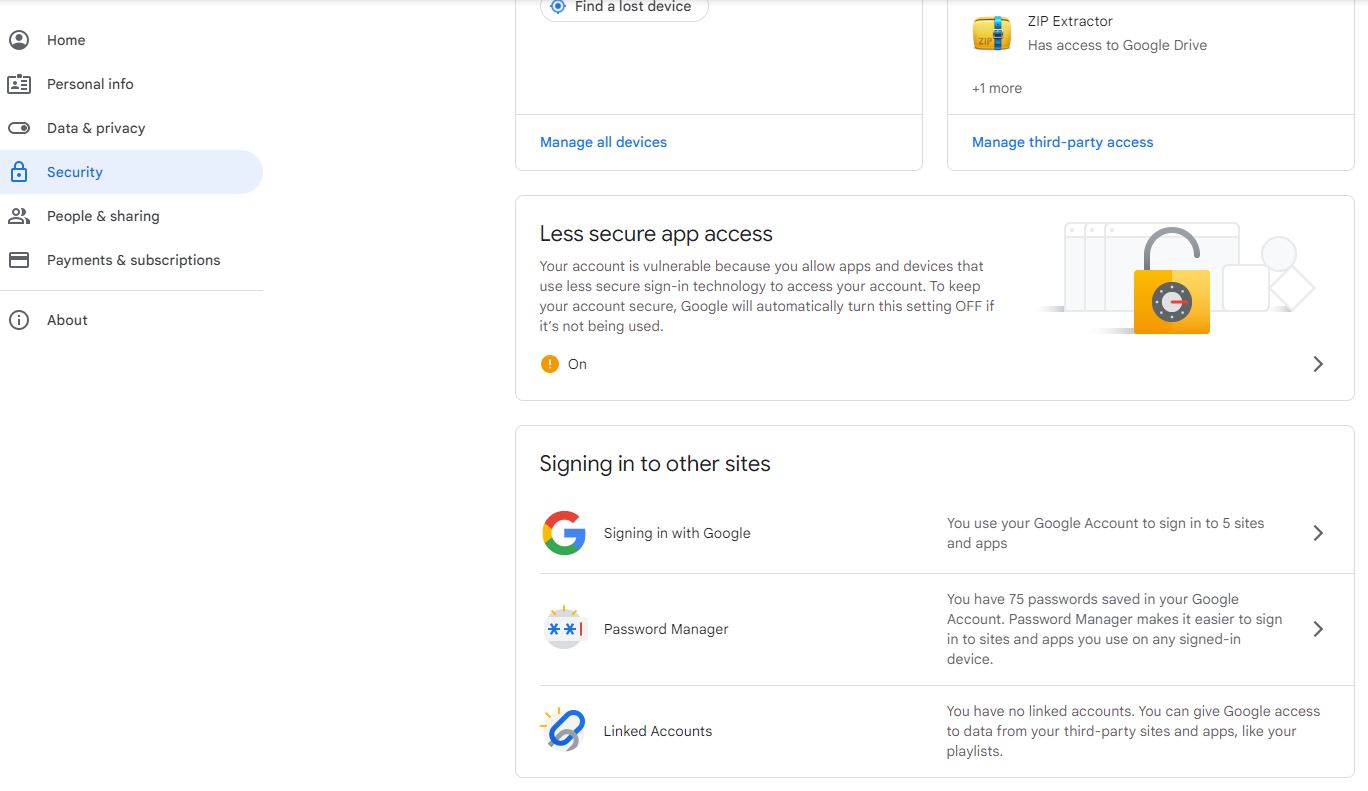Click the Payments & subscriptions card icon
Image resolution: width=1368 pixels, height=791 pixels.
click(18, 260)
